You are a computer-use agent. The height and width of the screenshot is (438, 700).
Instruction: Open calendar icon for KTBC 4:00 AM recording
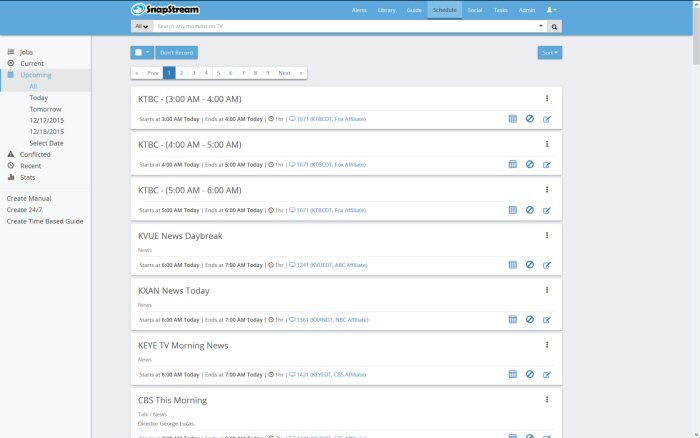[x=512, y=164]
